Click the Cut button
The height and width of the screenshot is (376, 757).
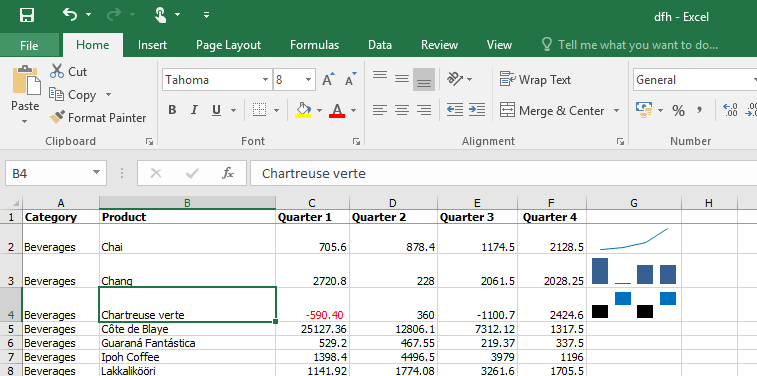(68, 71)
